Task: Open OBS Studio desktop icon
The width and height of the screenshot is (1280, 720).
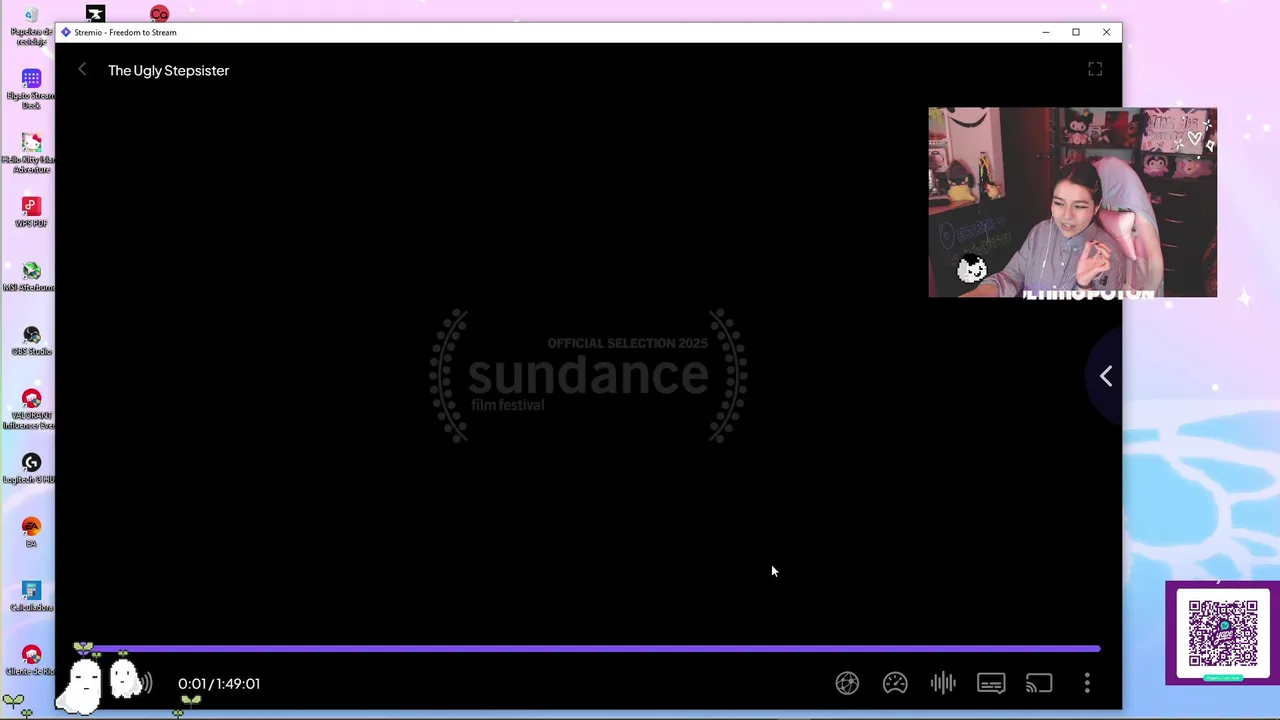Action: 31,341
